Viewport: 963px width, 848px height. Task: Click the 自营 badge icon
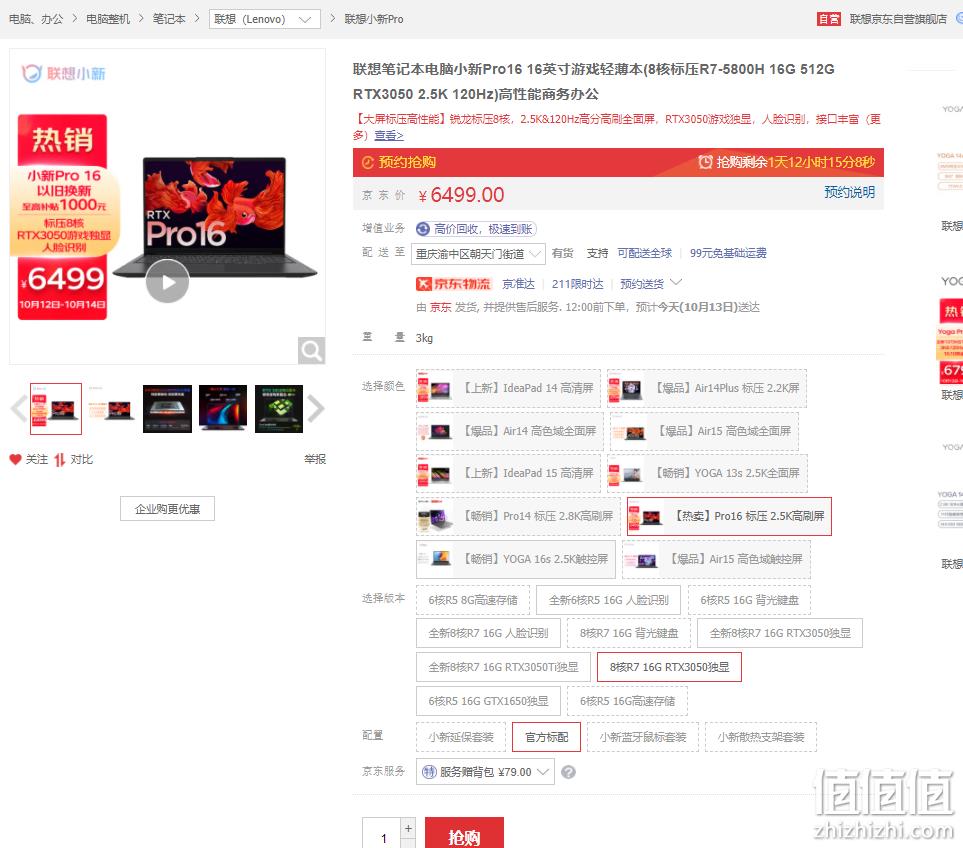[x=828, y=19]
